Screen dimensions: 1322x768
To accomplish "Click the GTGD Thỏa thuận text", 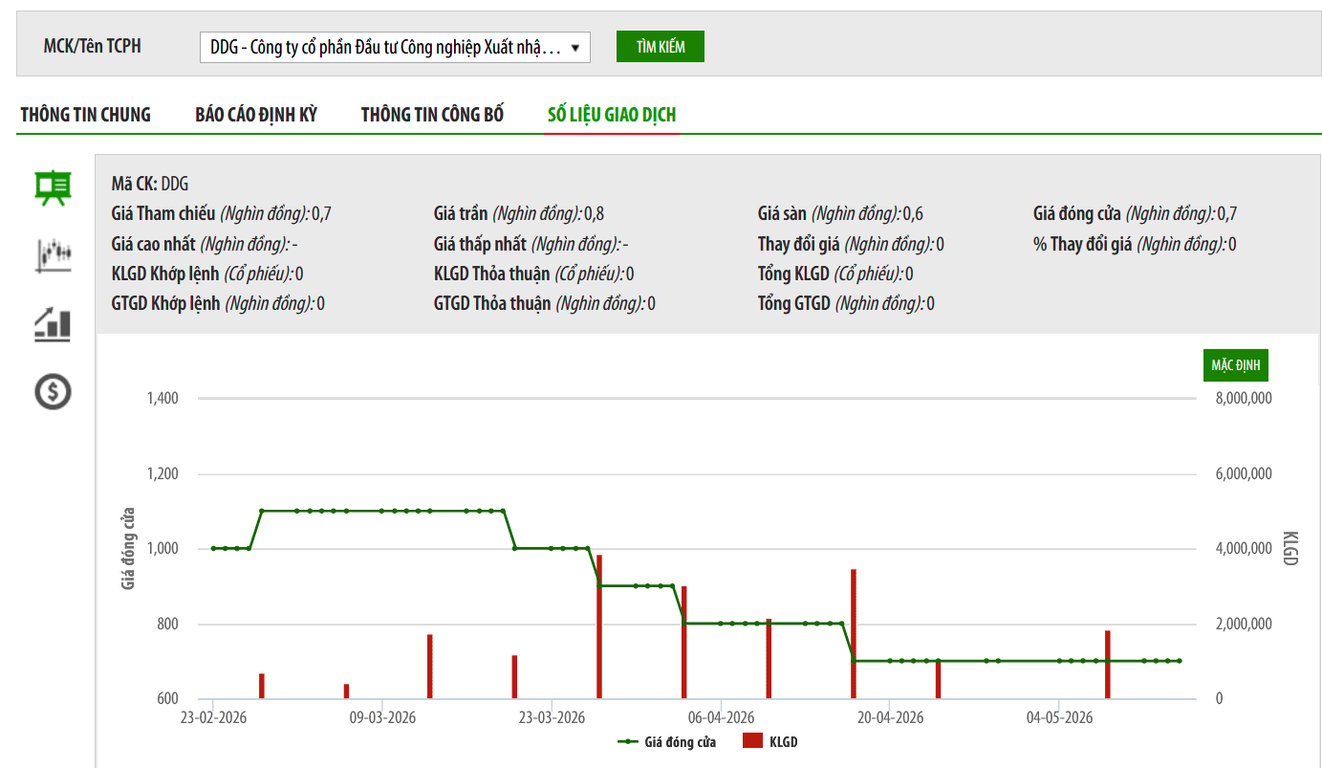I will 545,304.
